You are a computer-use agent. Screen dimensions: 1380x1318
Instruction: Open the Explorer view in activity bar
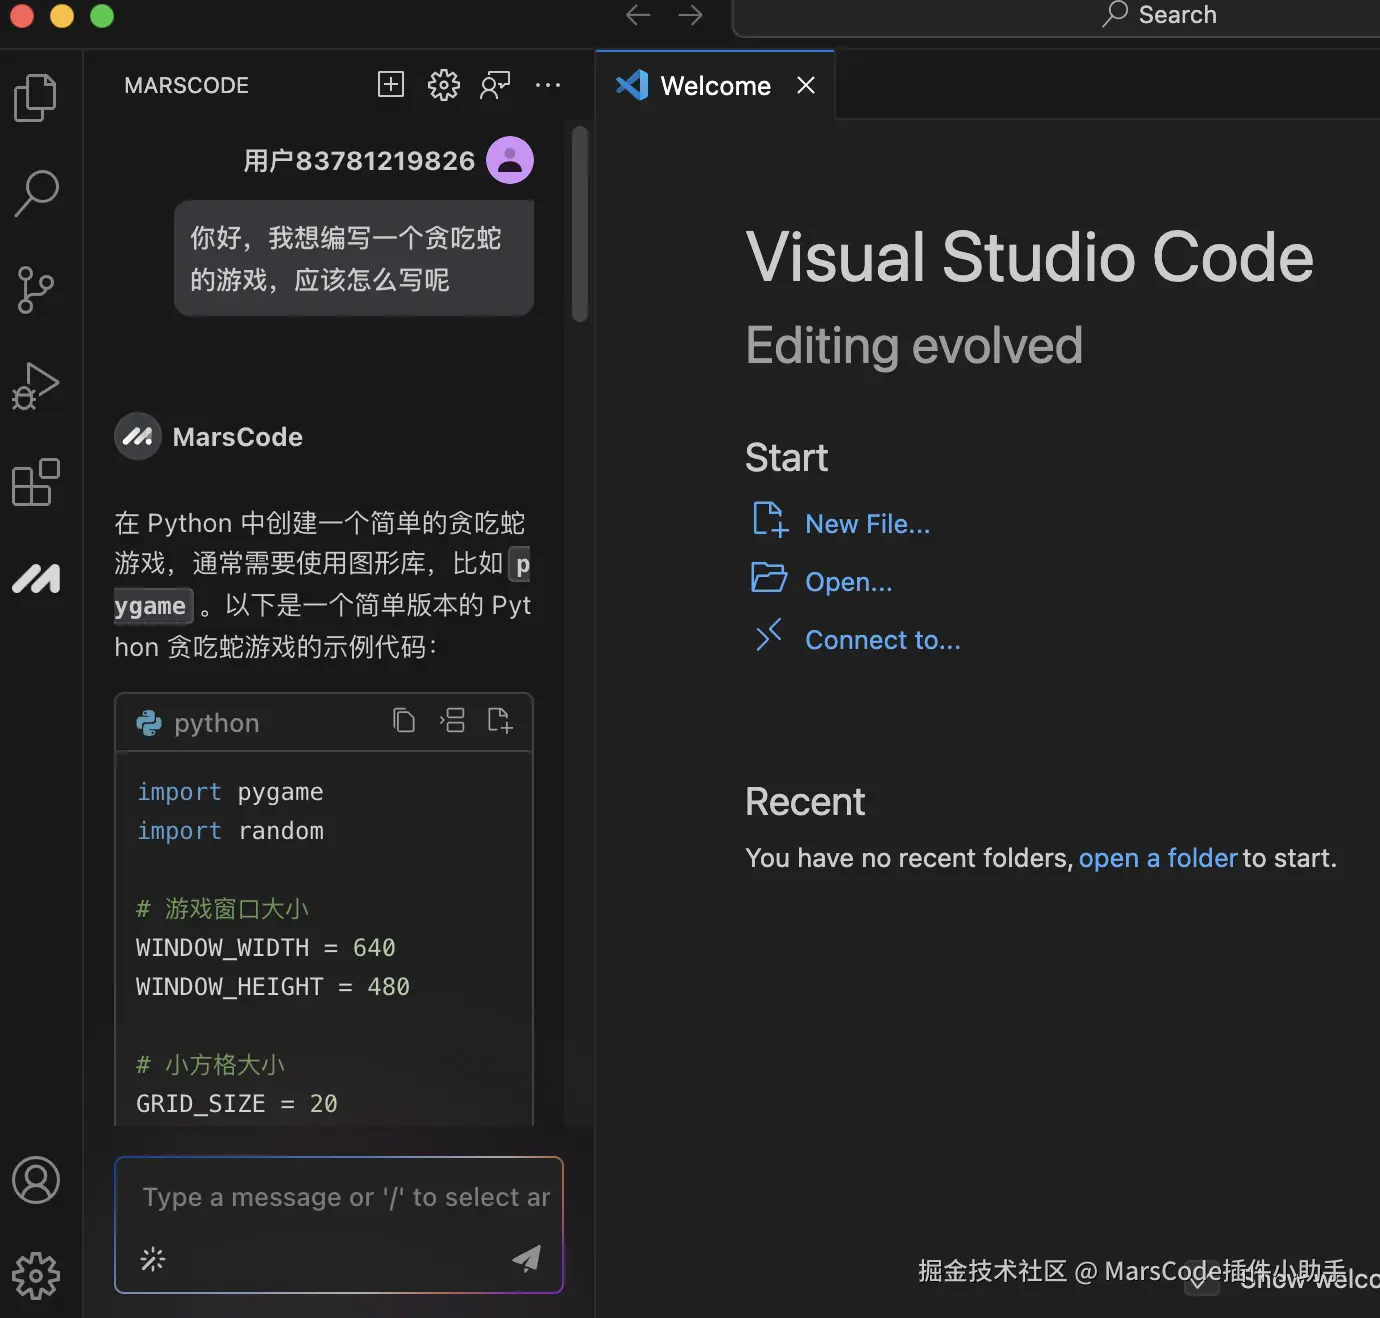tap(36, 98)
